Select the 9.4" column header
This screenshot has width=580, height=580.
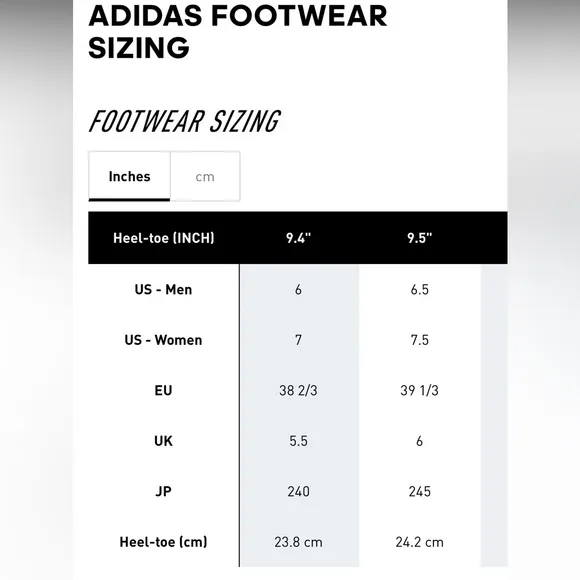coord(299,238)
